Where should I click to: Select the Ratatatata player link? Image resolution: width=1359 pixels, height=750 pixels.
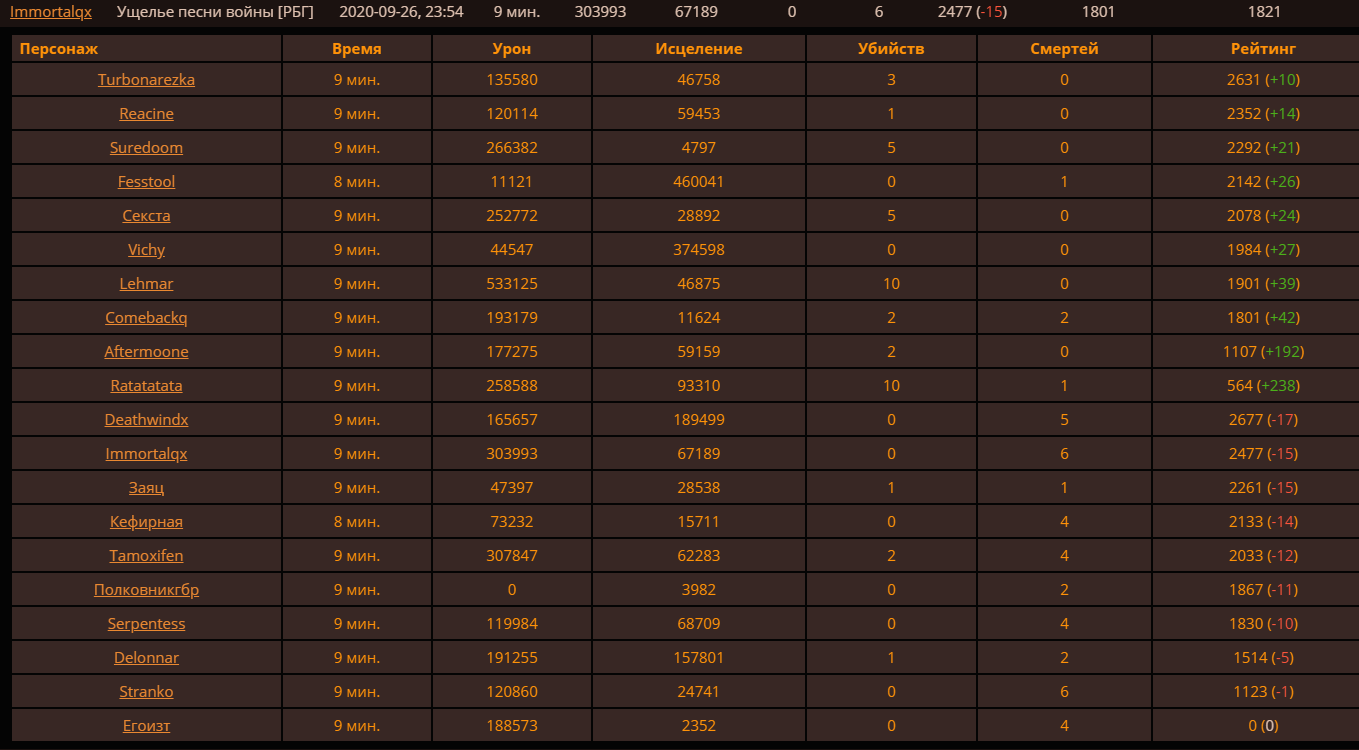point(146,386)
